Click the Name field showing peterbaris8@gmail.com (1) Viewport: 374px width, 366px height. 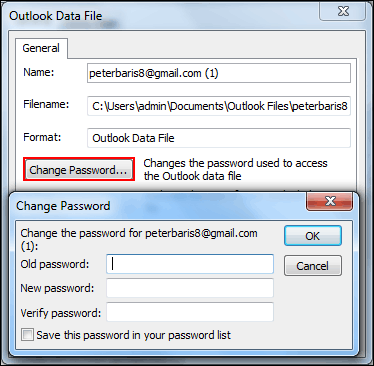219,73
